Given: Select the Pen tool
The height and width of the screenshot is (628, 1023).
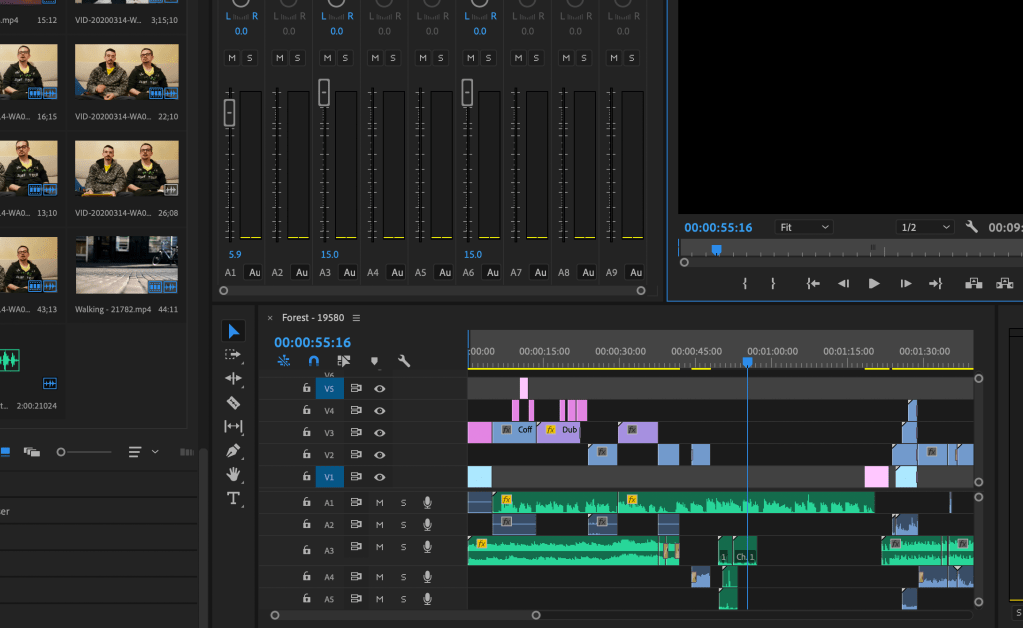Looking at the screenshot, I should click(233, 451).
